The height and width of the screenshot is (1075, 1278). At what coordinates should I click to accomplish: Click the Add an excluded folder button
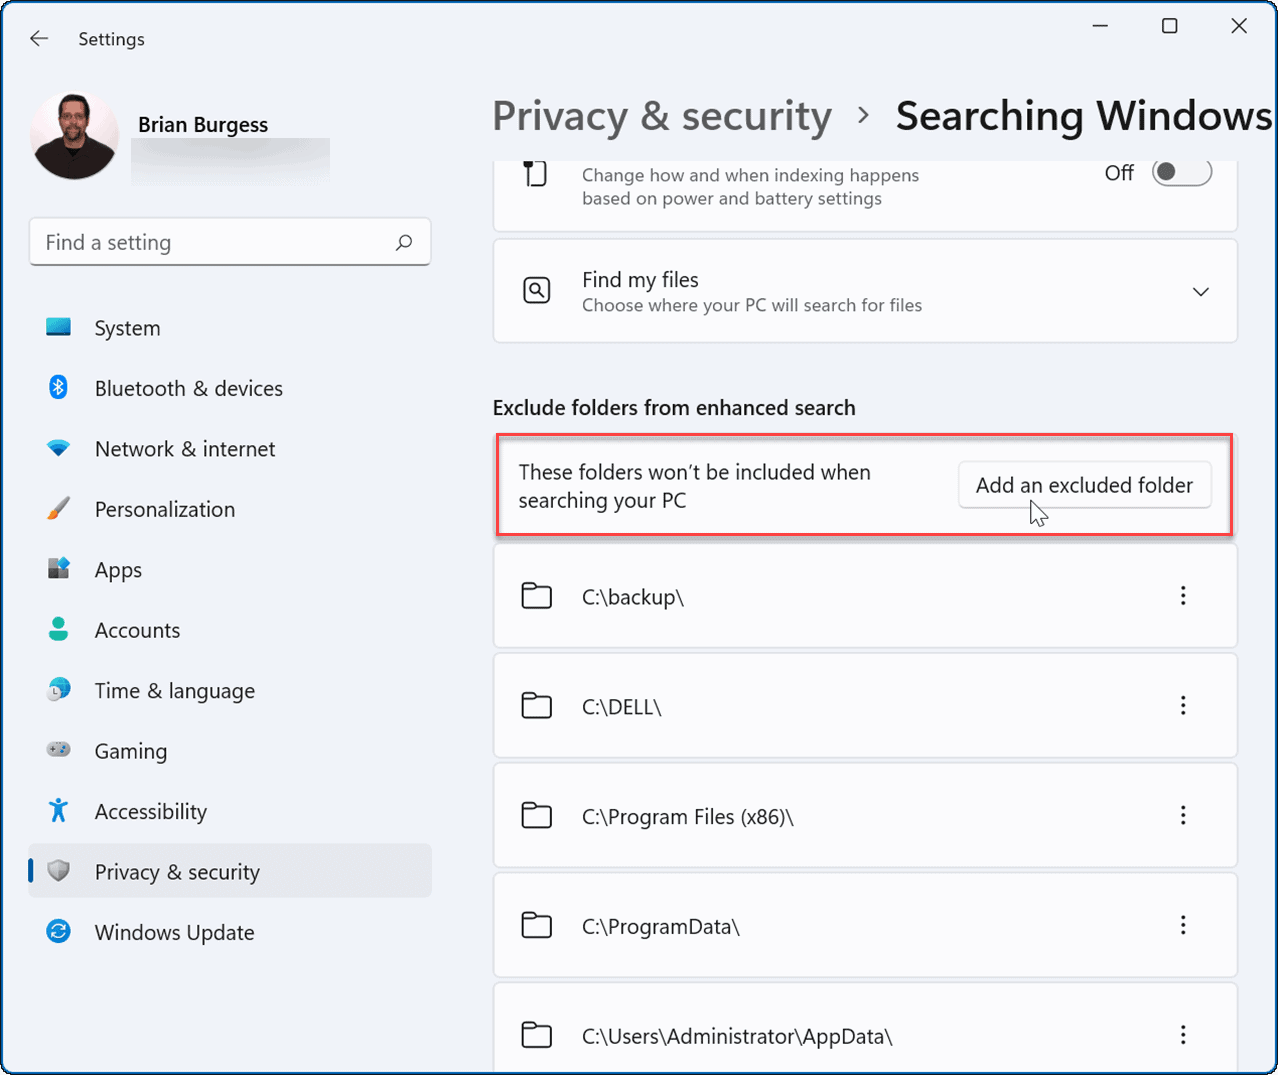coord(1085,485)
